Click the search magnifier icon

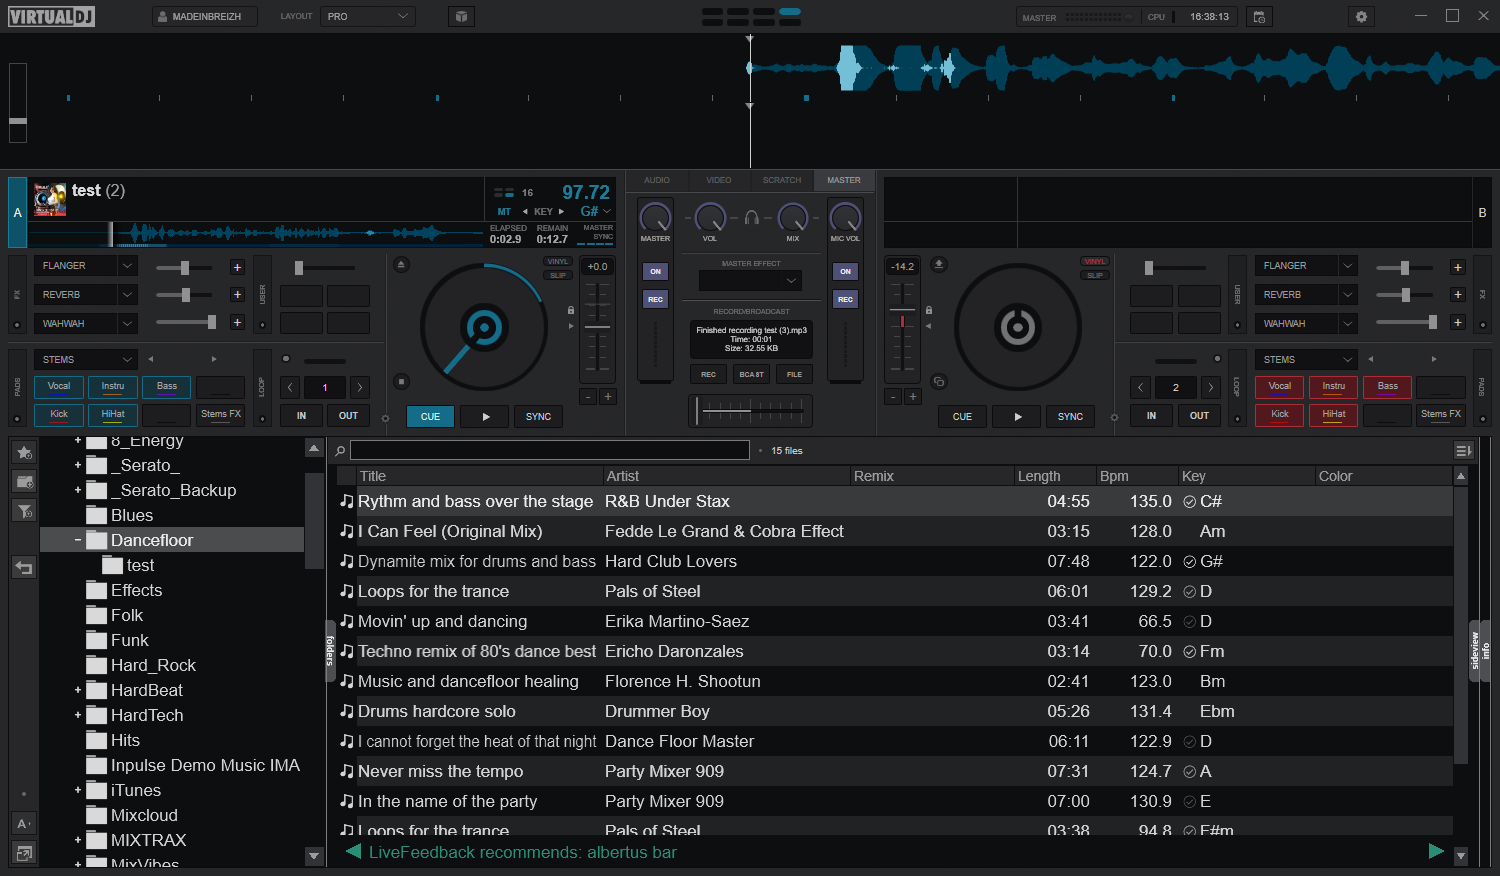tap(340, 451)
